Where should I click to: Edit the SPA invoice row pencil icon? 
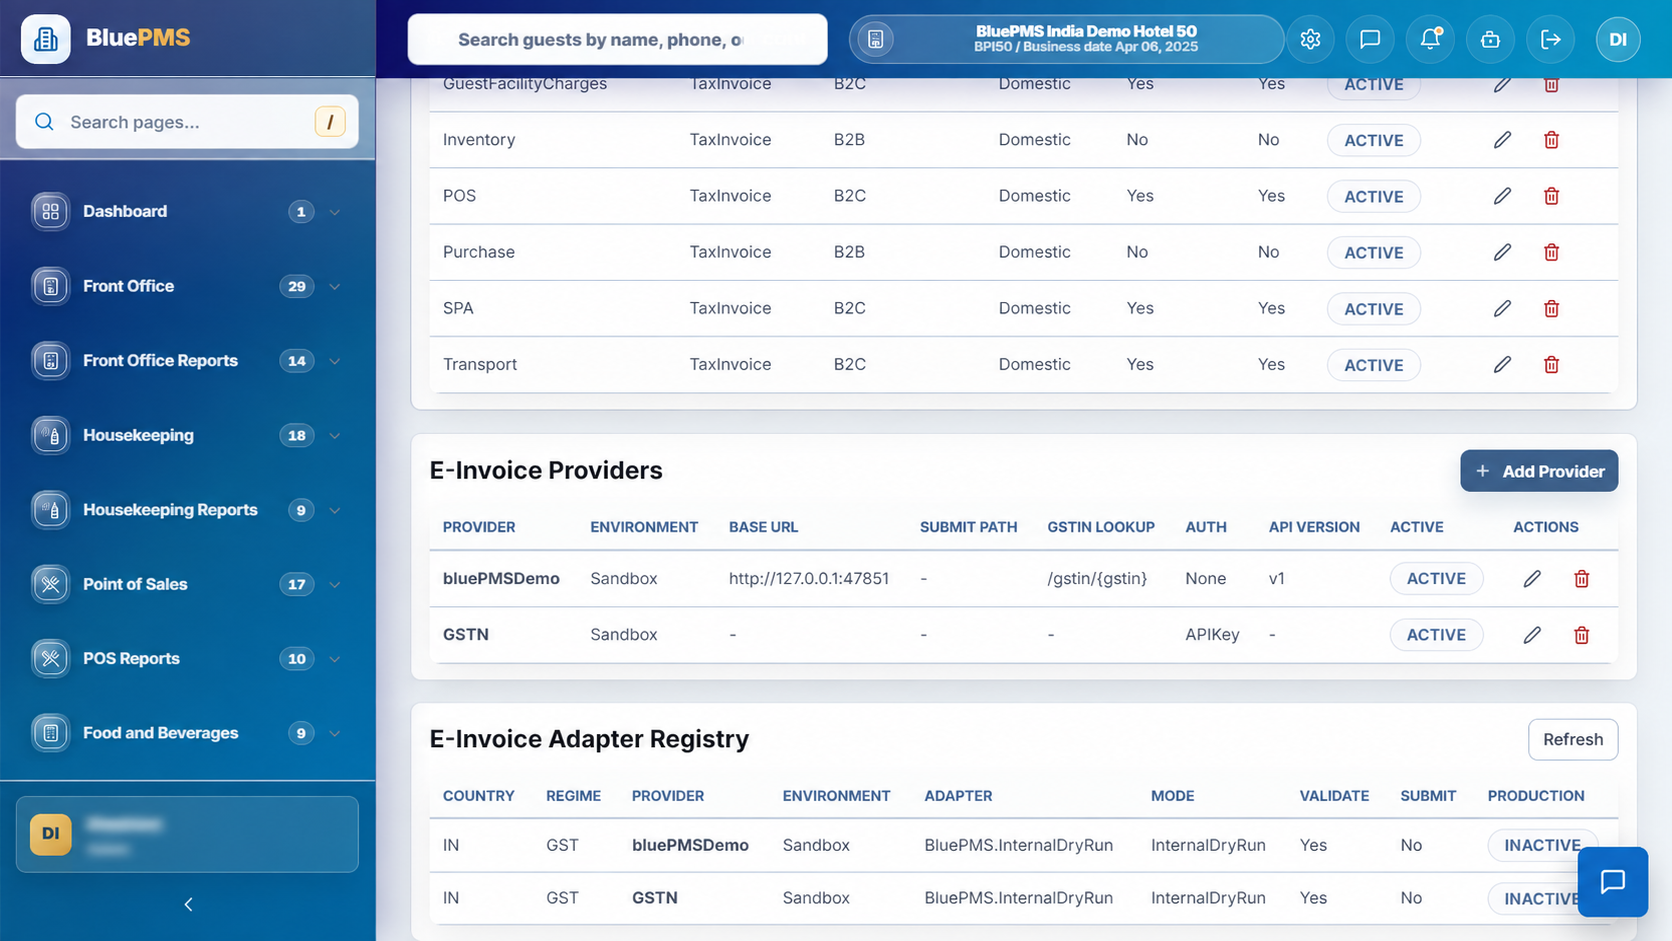[1502, 308]
